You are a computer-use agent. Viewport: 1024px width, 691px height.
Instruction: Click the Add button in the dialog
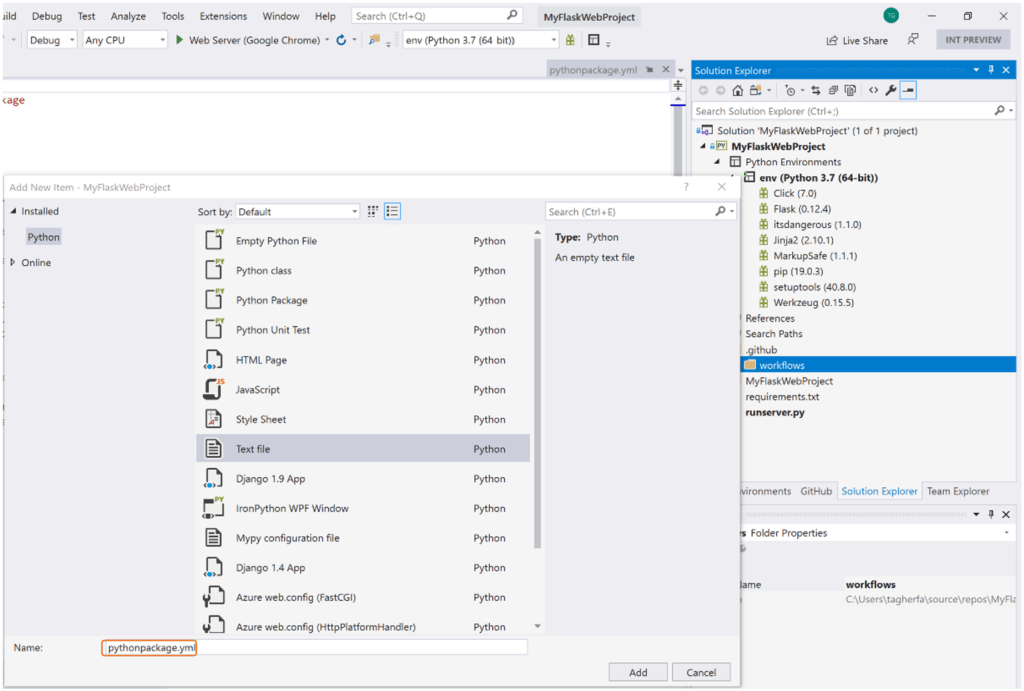point(638,671)
